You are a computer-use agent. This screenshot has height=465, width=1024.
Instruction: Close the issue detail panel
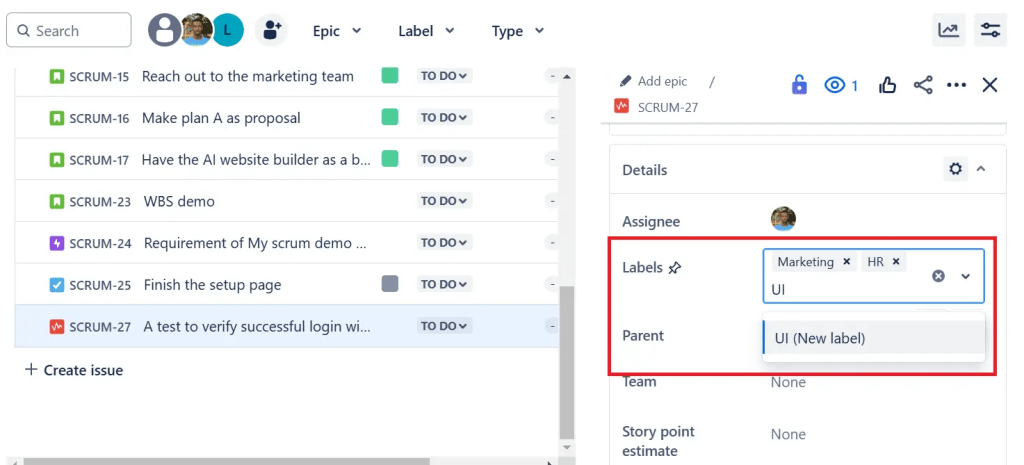pos(990,85)
